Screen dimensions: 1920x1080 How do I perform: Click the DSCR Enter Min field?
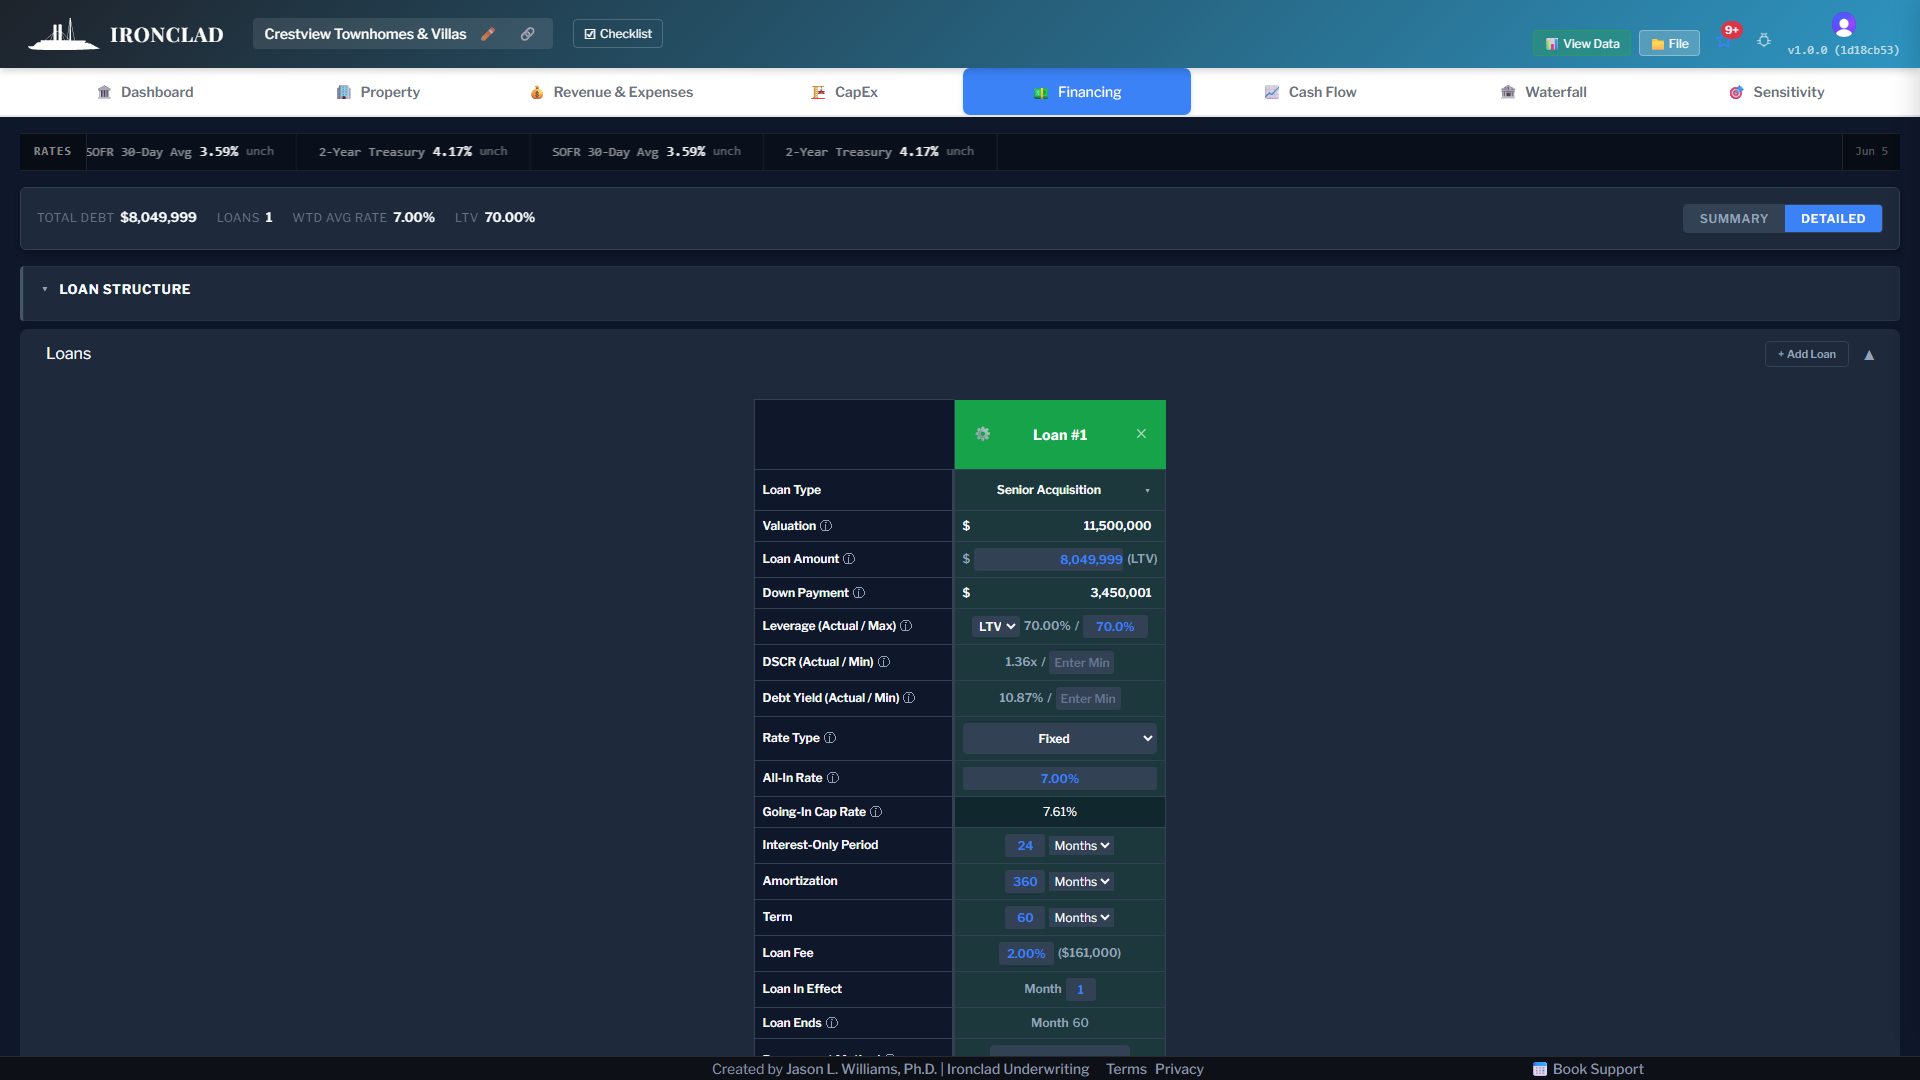pyautogui.click(x=1081, y=663)
